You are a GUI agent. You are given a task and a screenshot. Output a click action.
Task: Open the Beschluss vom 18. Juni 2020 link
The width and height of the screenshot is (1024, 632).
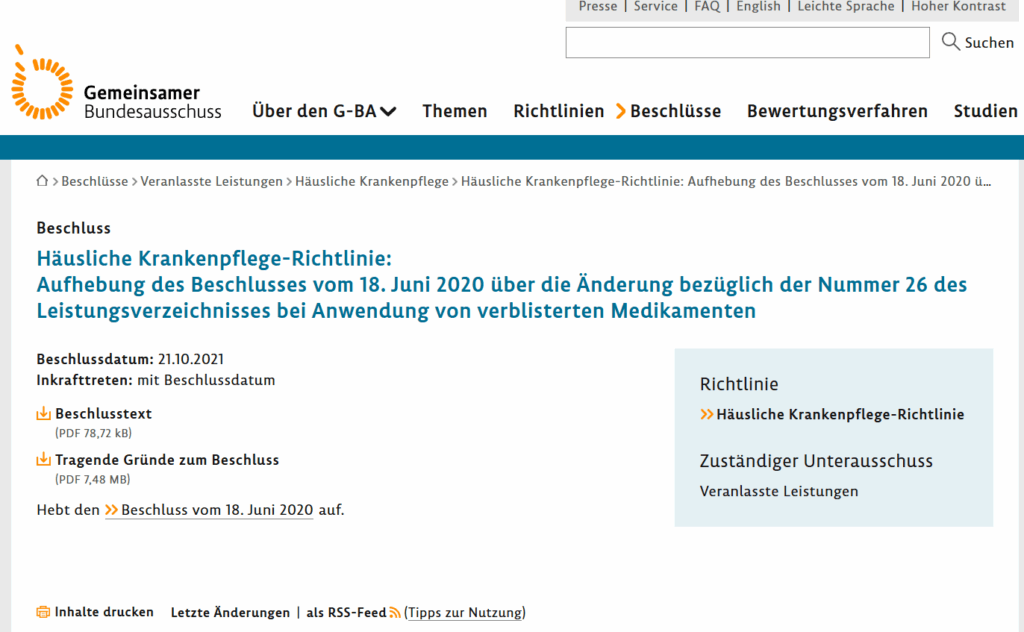pyautogui.click(x=217, y=510)
